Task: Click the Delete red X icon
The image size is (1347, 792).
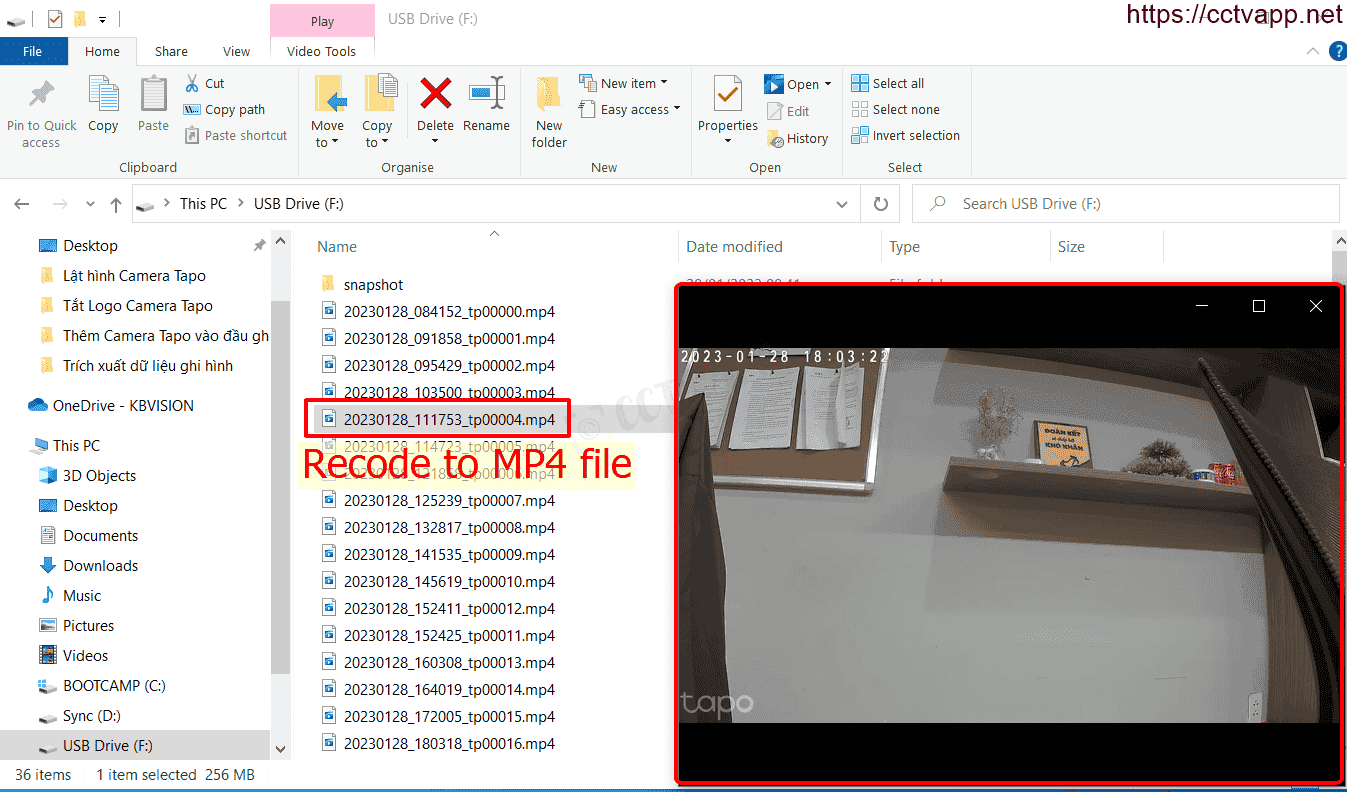Action: pyautogui.click(x=435, y=94)
